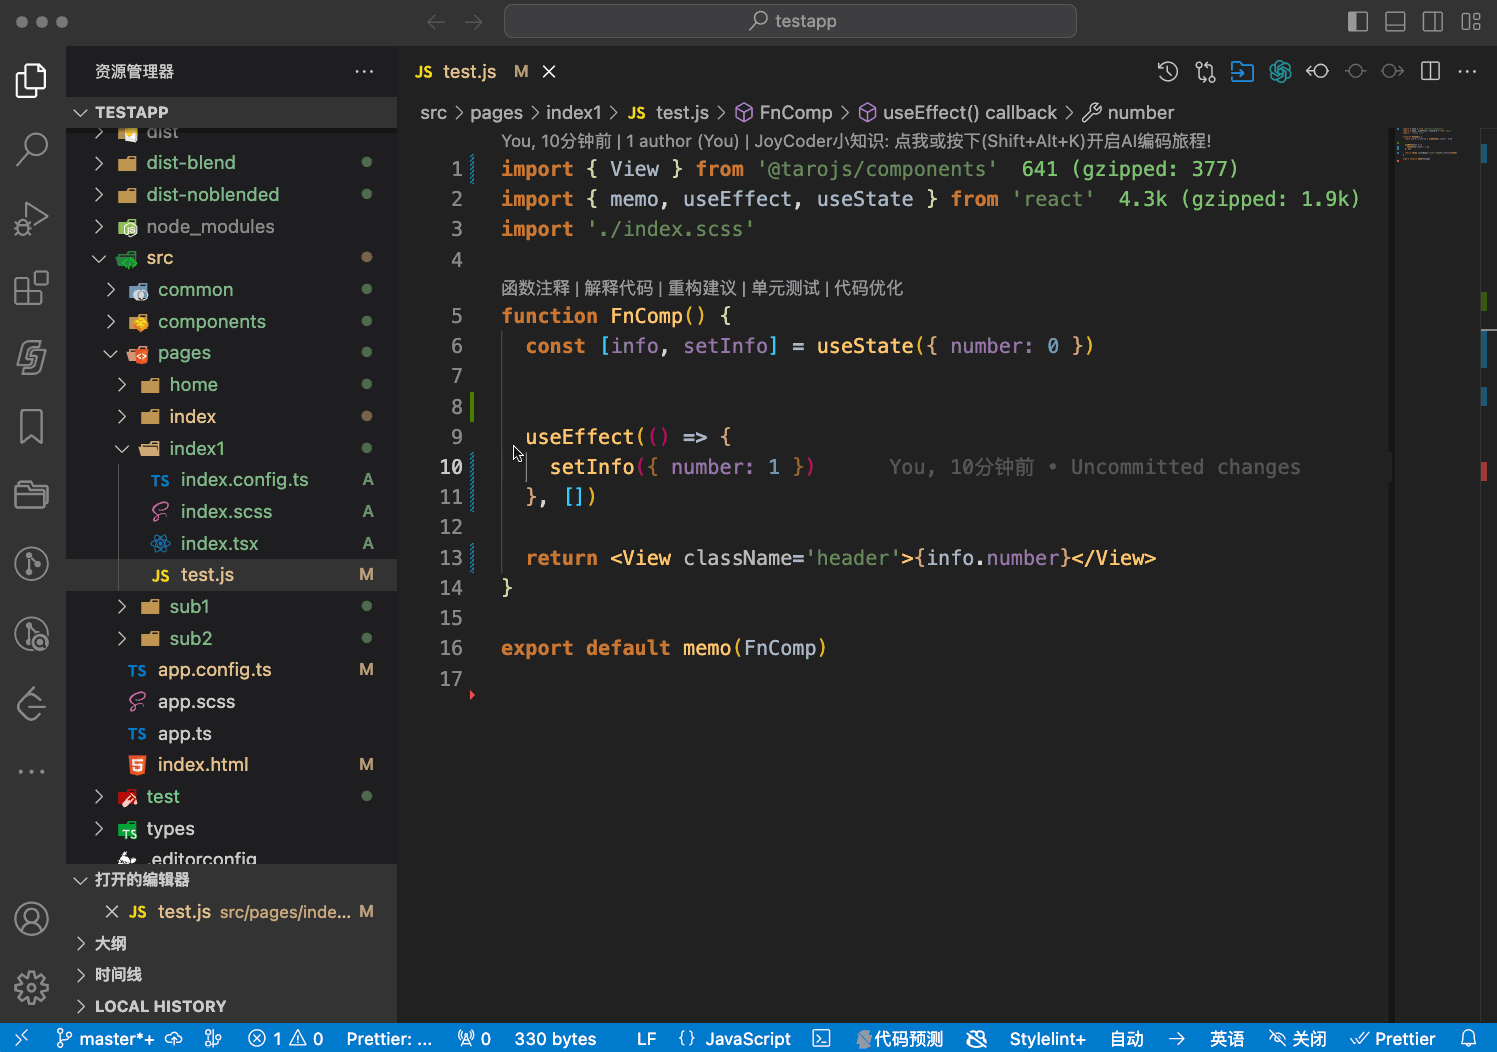Click useEffect() callback breadcrumb
The image size is (1497, 1052).
pos(958,112)
